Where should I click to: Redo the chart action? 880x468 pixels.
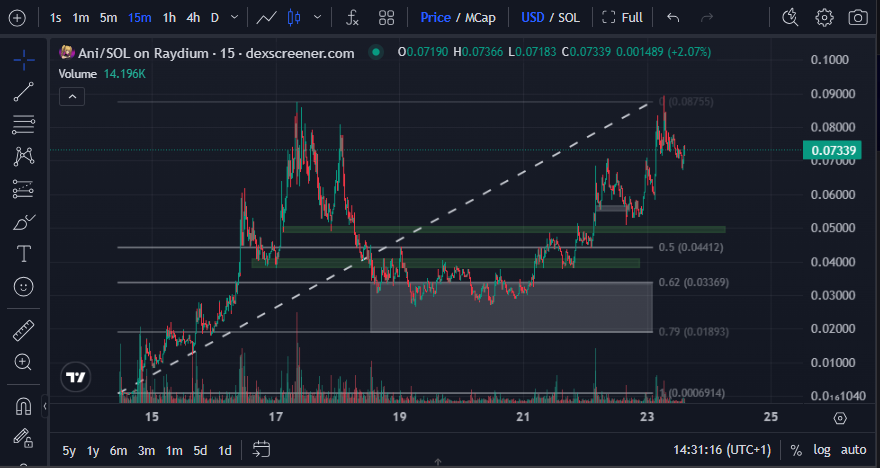point(707,18)
